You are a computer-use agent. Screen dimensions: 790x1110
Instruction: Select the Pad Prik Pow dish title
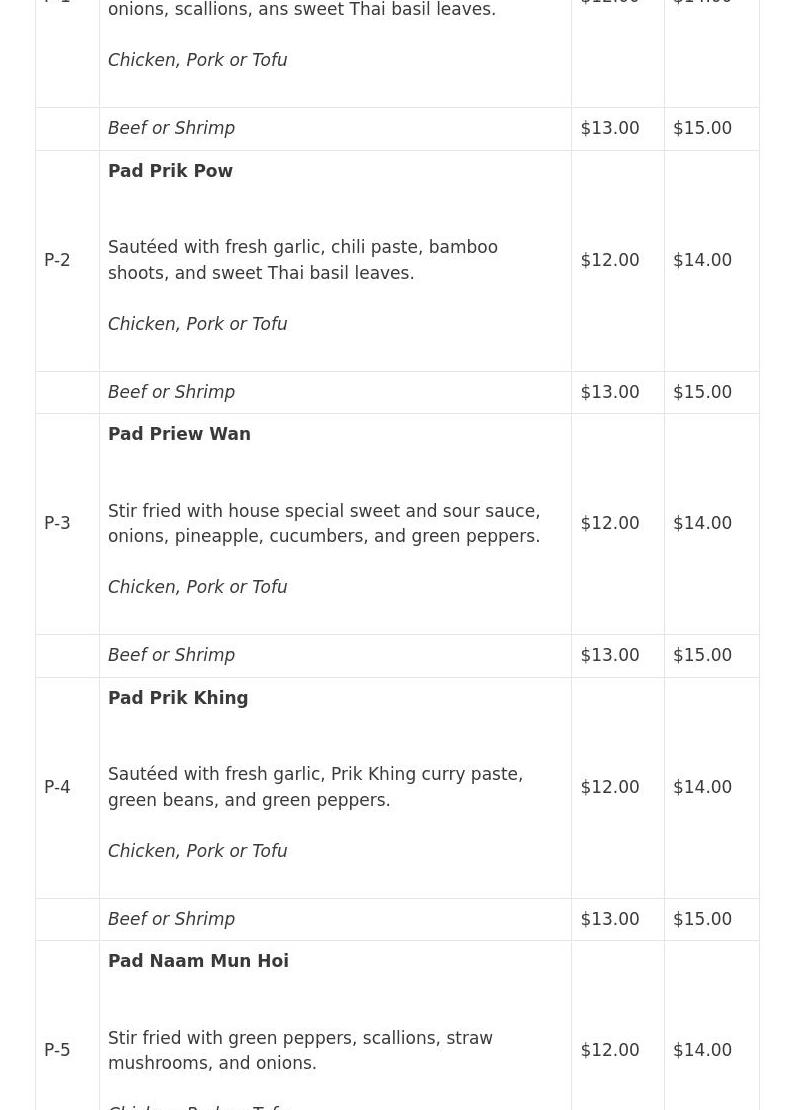click(x=170, y=171)
